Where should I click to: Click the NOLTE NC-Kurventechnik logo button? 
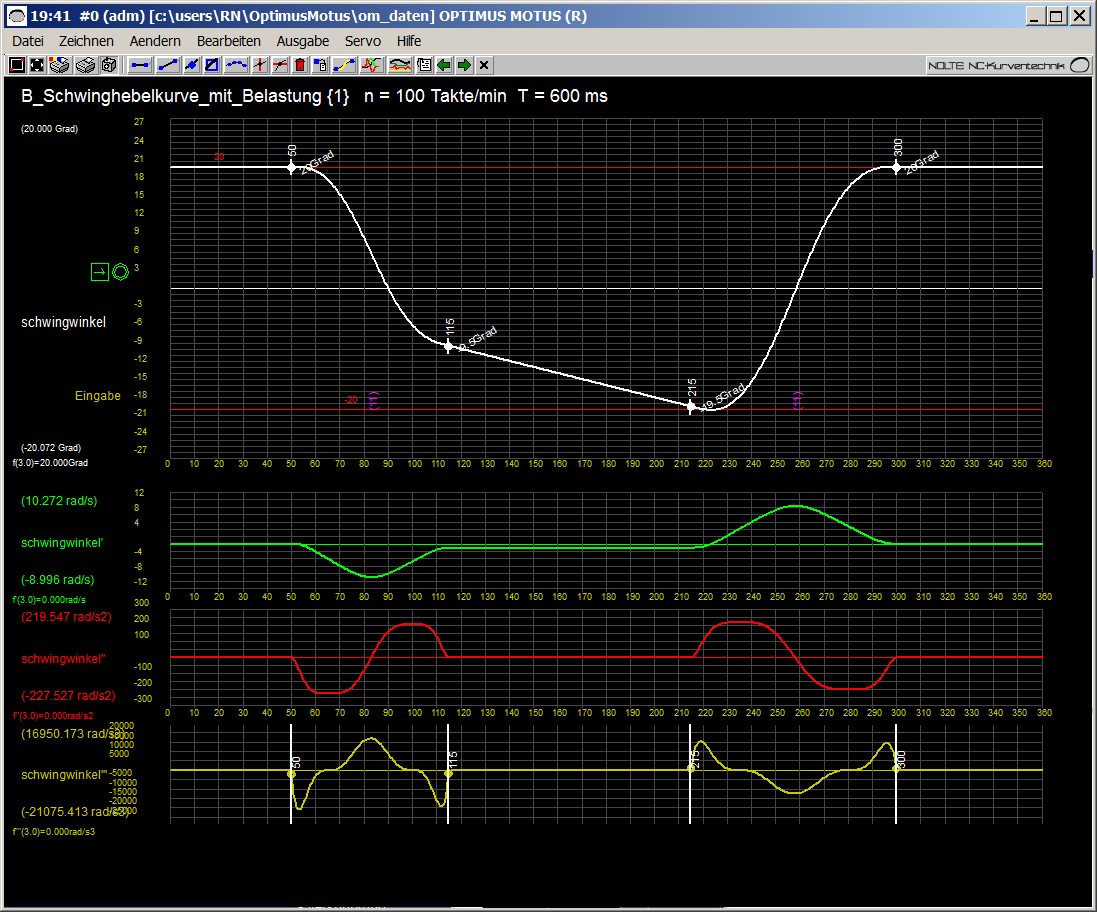point(1009,65)
